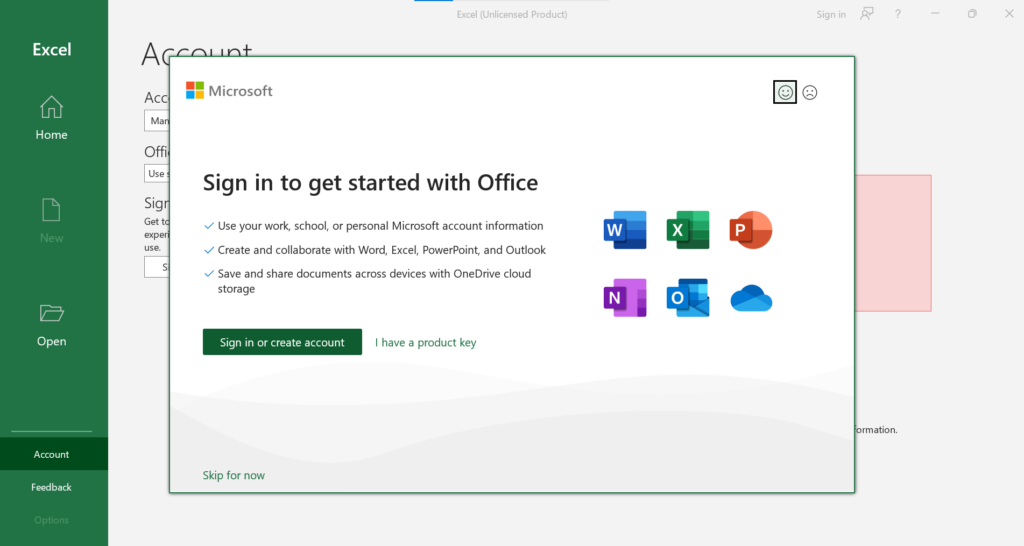The height and width of the screenshot is (546, 1024).
Task: Minimize the Excel window
Action: point(935,14)
